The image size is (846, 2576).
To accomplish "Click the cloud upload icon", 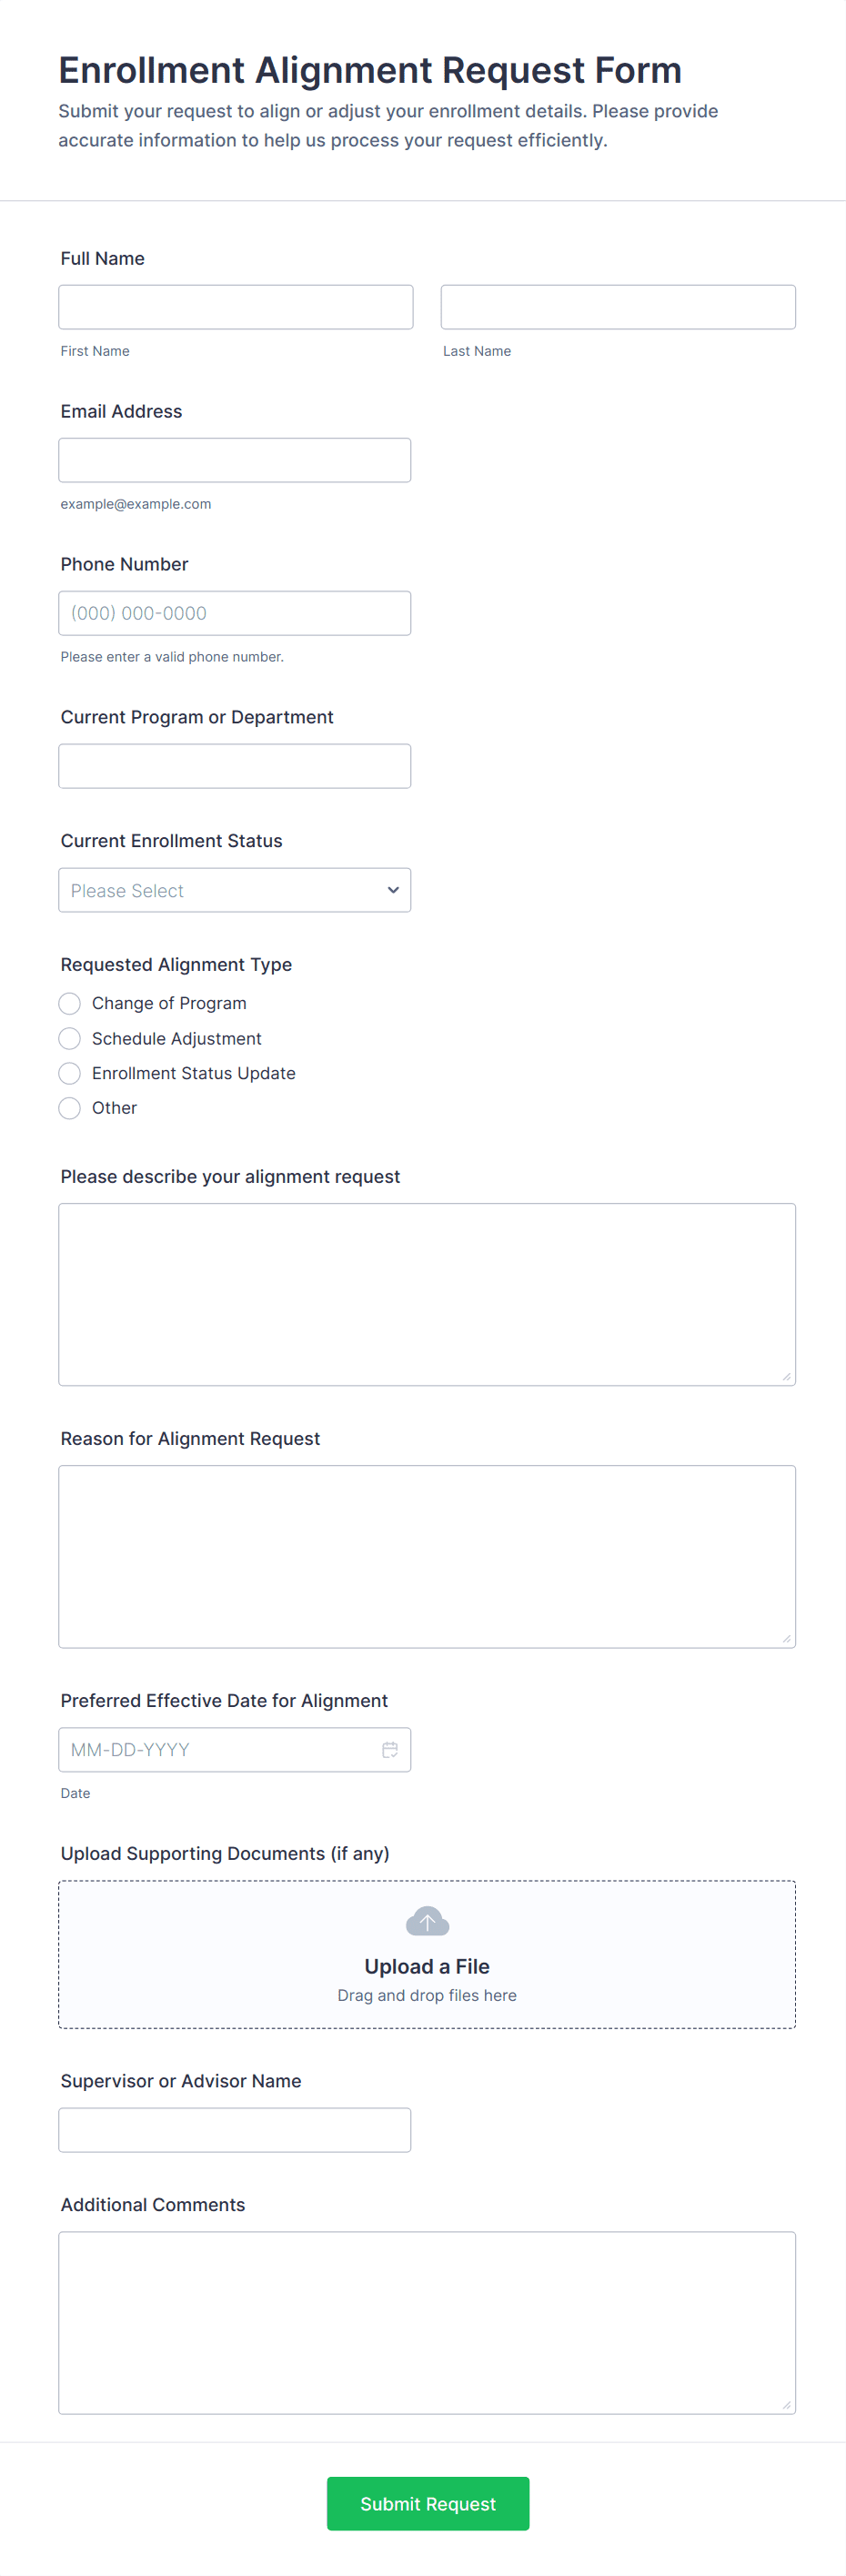I will [x=427, y=1920].
